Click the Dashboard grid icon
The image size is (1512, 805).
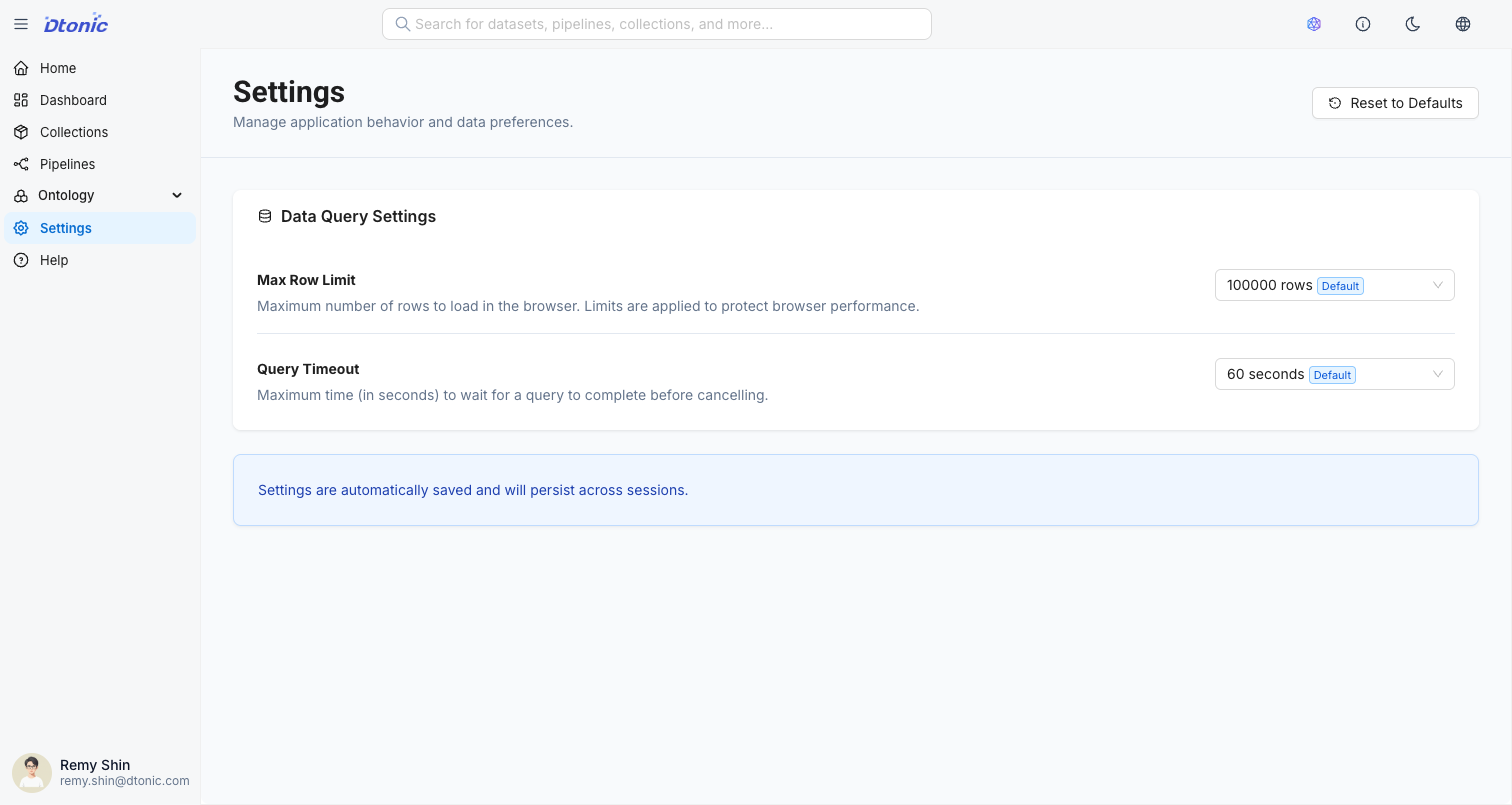pos(21,100)
